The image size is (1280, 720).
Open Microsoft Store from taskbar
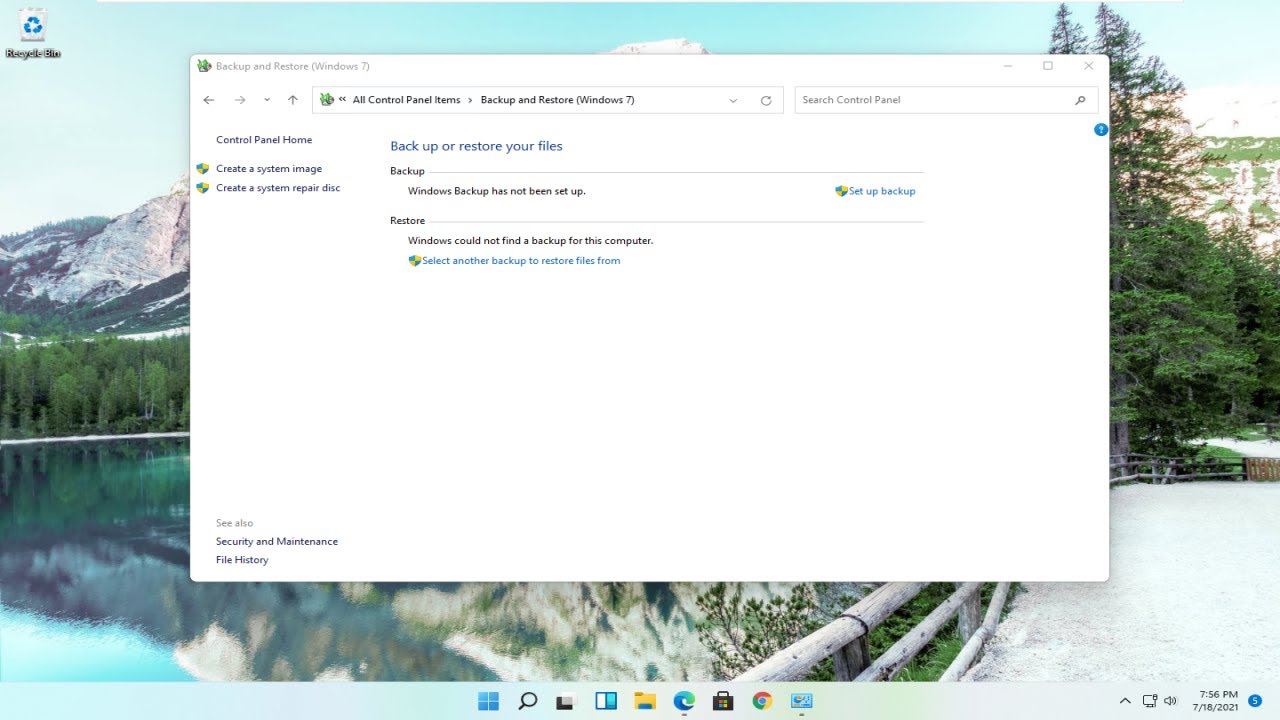tap(723, 701)
